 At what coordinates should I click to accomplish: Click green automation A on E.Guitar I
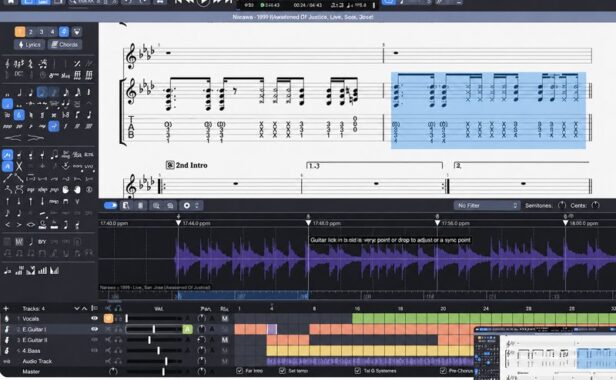[x=187, y=329]
